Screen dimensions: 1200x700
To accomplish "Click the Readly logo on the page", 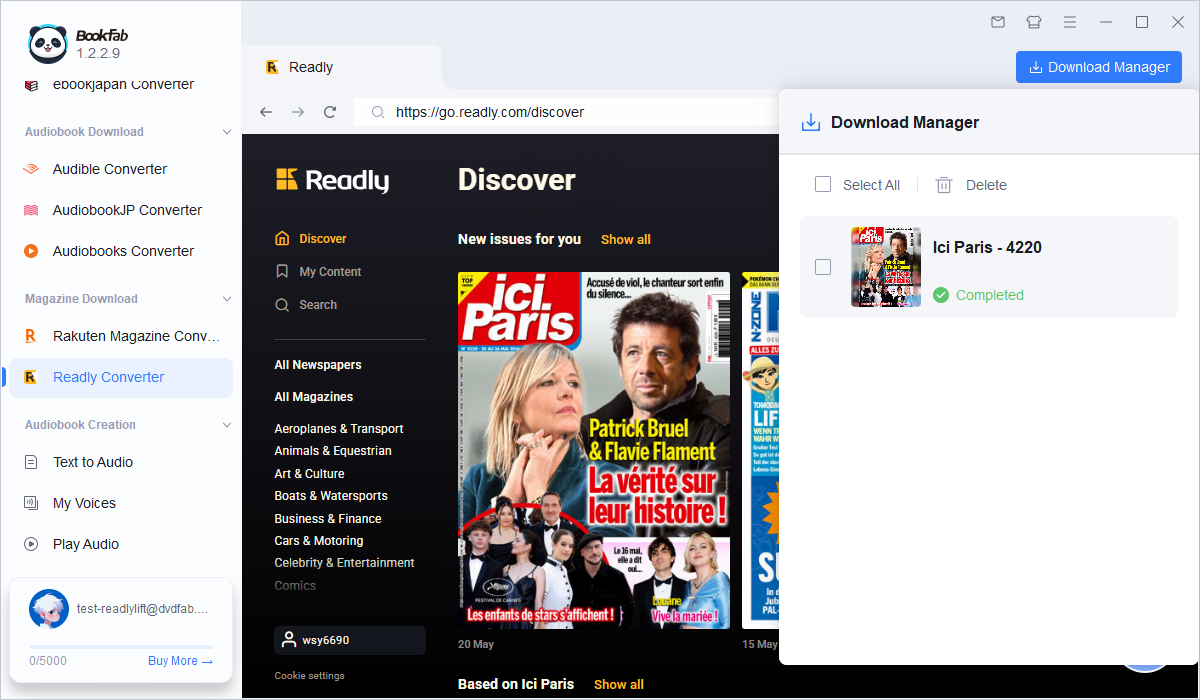I will 332,180.
